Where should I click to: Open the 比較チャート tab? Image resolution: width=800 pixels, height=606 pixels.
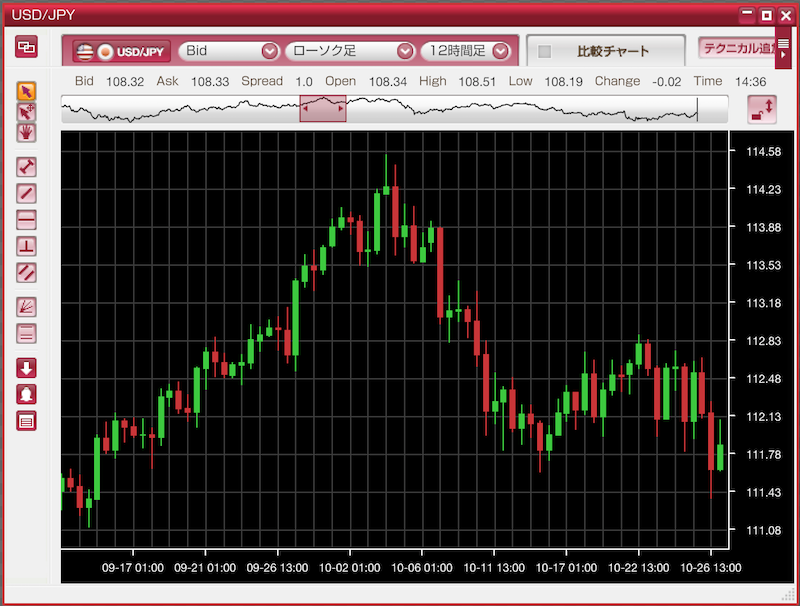[x=612, y=52]
